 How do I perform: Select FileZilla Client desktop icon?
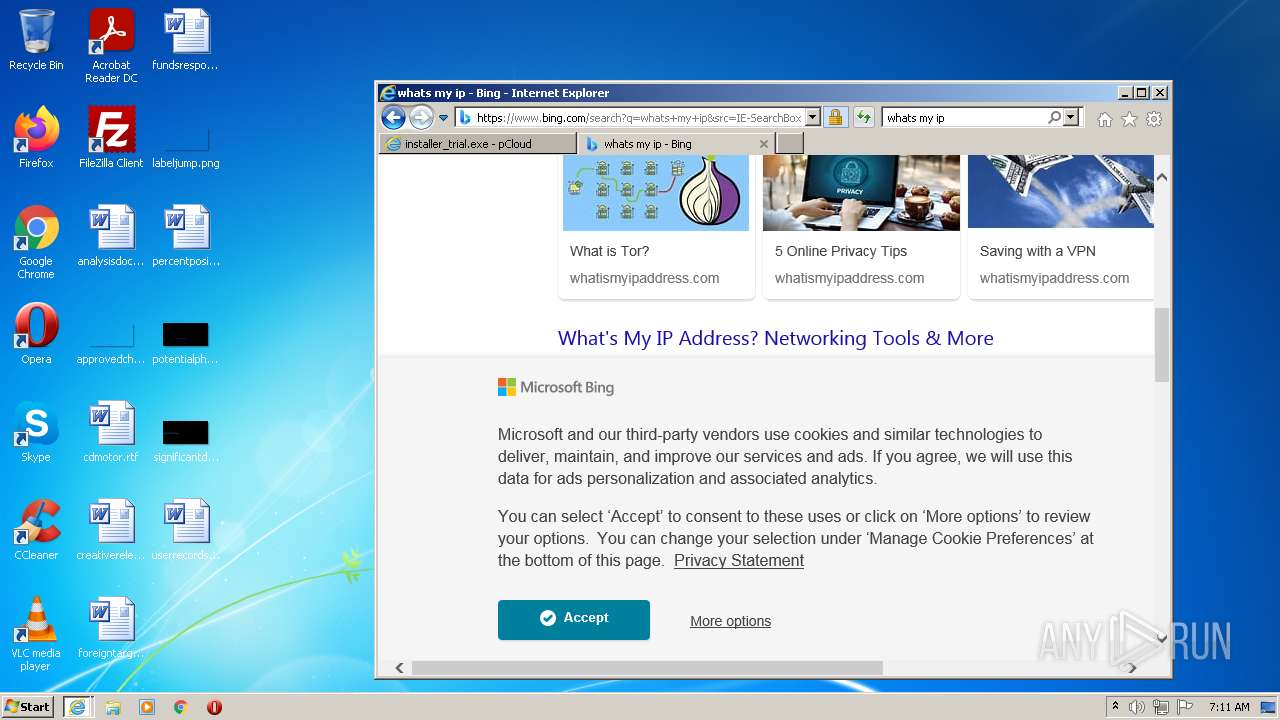point(111,138)
